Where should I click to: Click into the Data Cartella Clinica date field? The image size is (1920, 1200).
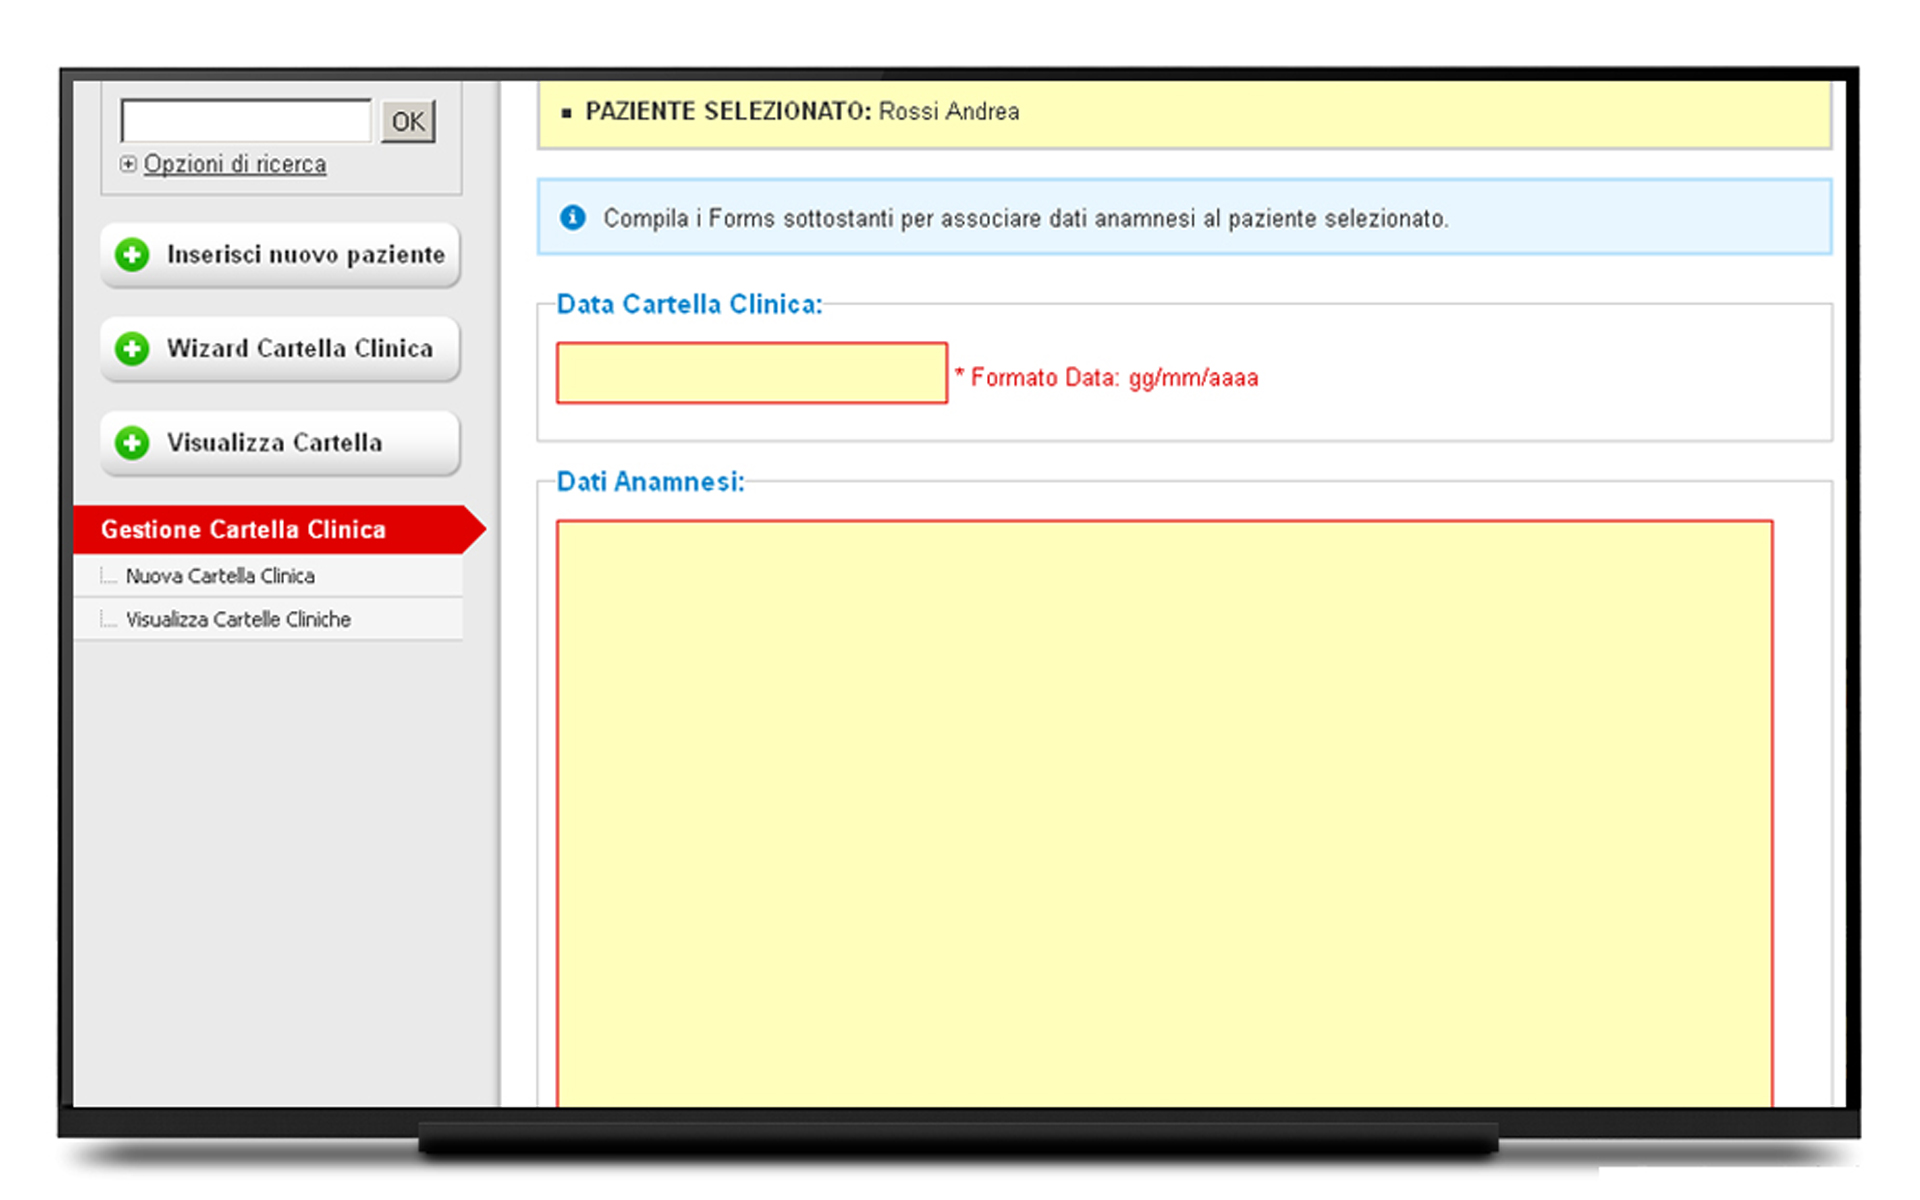click(x=751, y=373)
